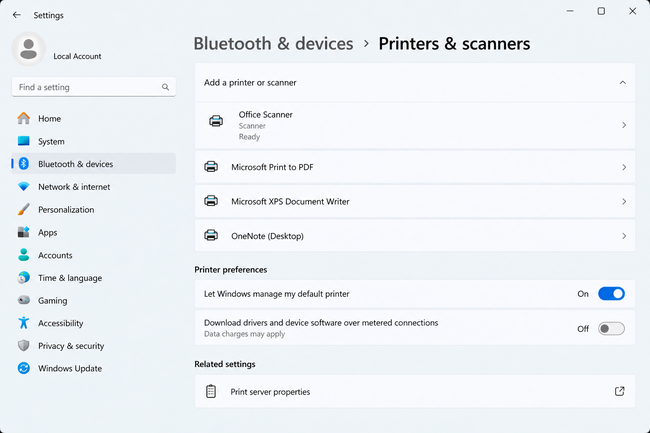This screenshot has width=650, height=433.
Task: Click the Related settings heading
Action: tap(225, 364)
